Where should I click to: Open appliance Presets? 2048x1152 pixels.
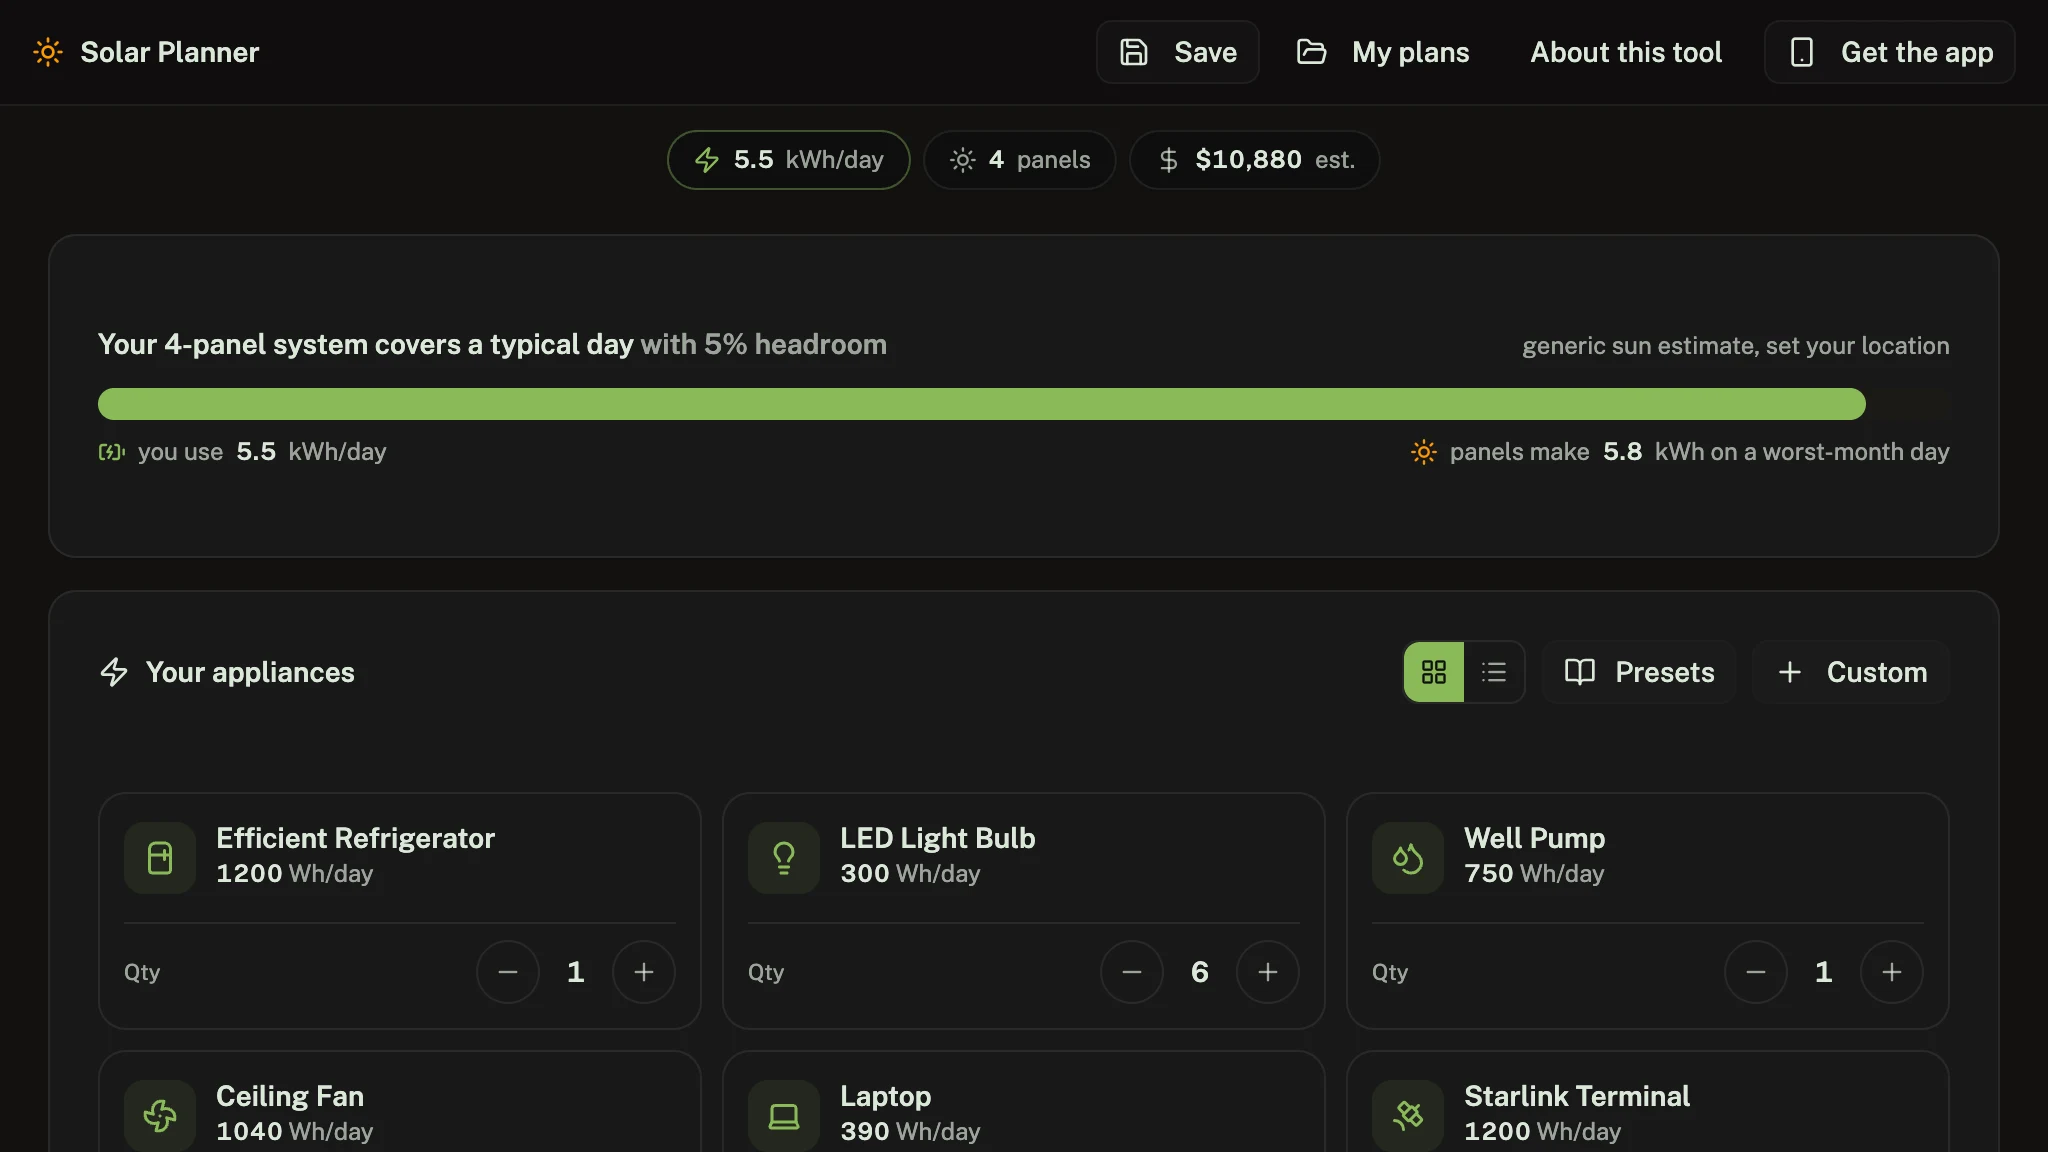coord(1639,672)
